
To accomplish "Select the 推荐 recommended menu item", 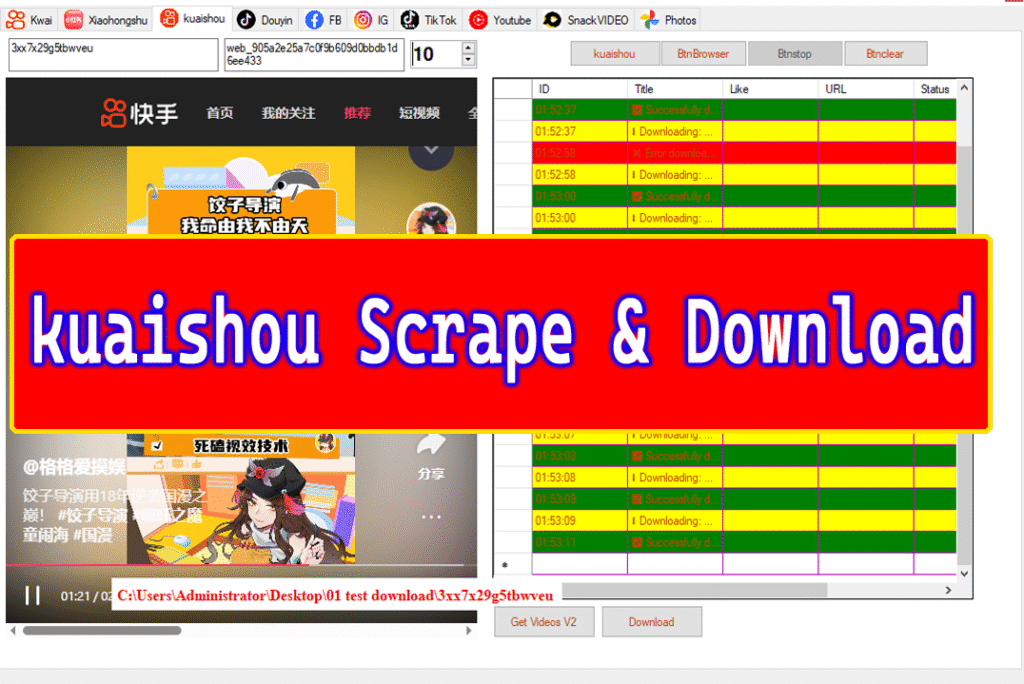I will coord(357,113).
